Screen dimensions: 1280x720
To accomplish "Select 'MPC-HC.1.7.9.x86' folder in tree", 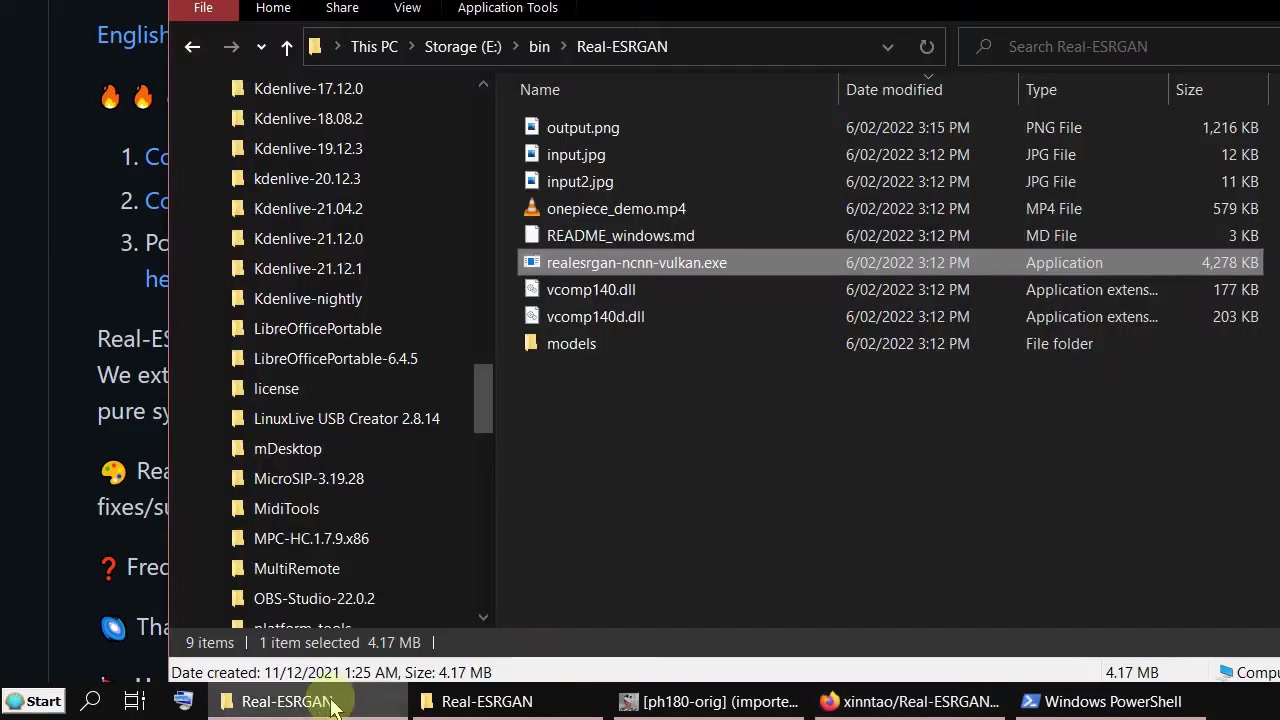I will [x=311, y=539].
